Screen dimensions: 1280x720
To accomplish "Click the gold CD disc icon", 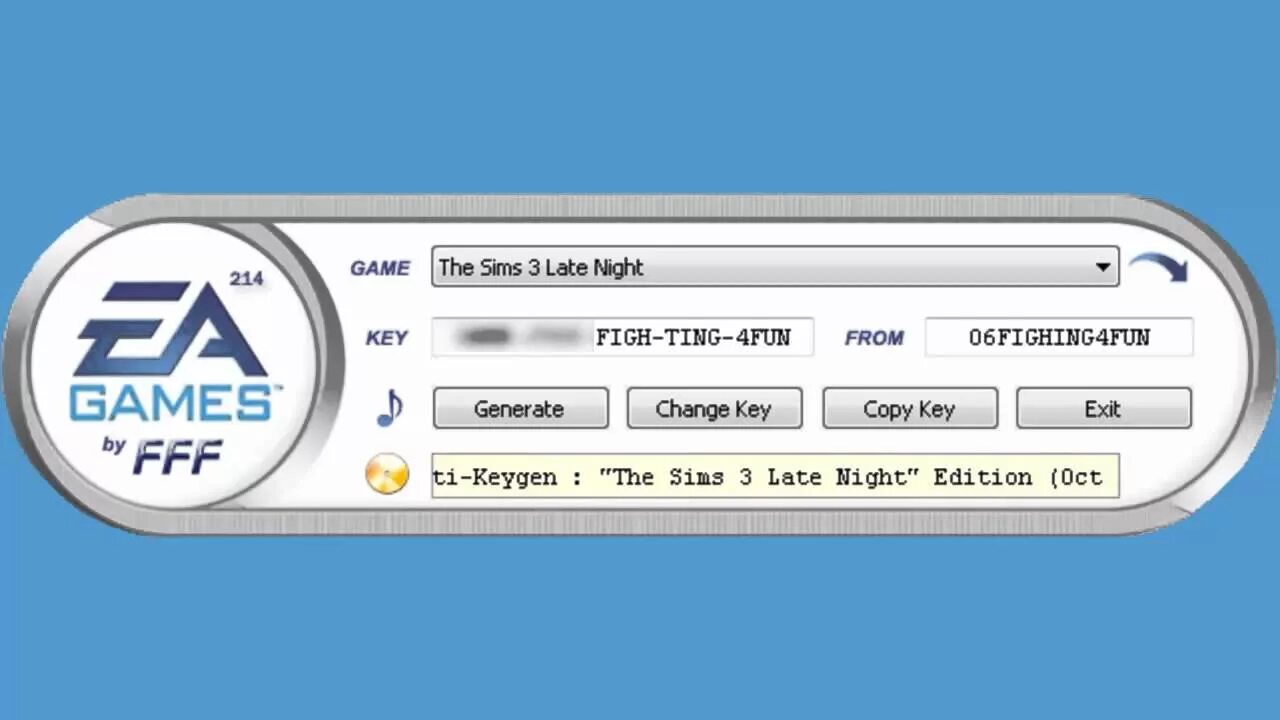I will (x=387, y=474).
